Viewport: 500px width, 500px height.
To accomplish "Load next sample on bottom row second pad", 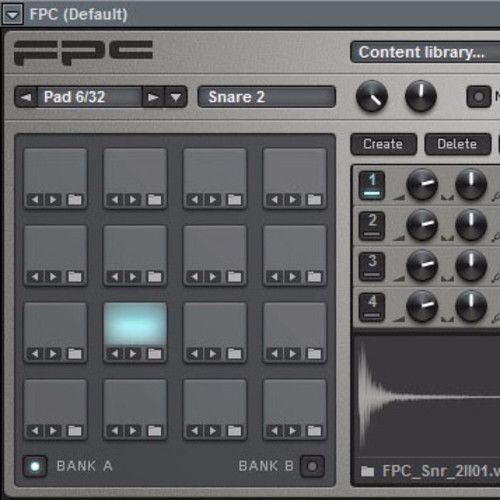I will pyautogui.click(x=133, y=431).
